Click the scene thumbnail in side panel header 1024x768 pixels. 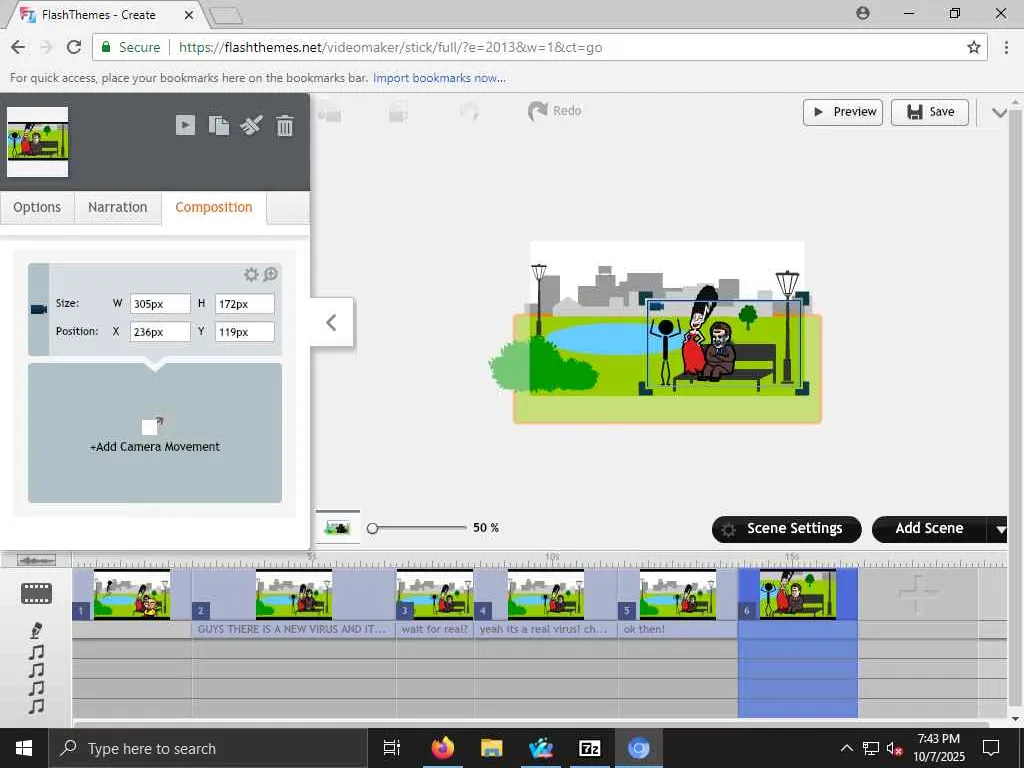[x=37, y=142]
